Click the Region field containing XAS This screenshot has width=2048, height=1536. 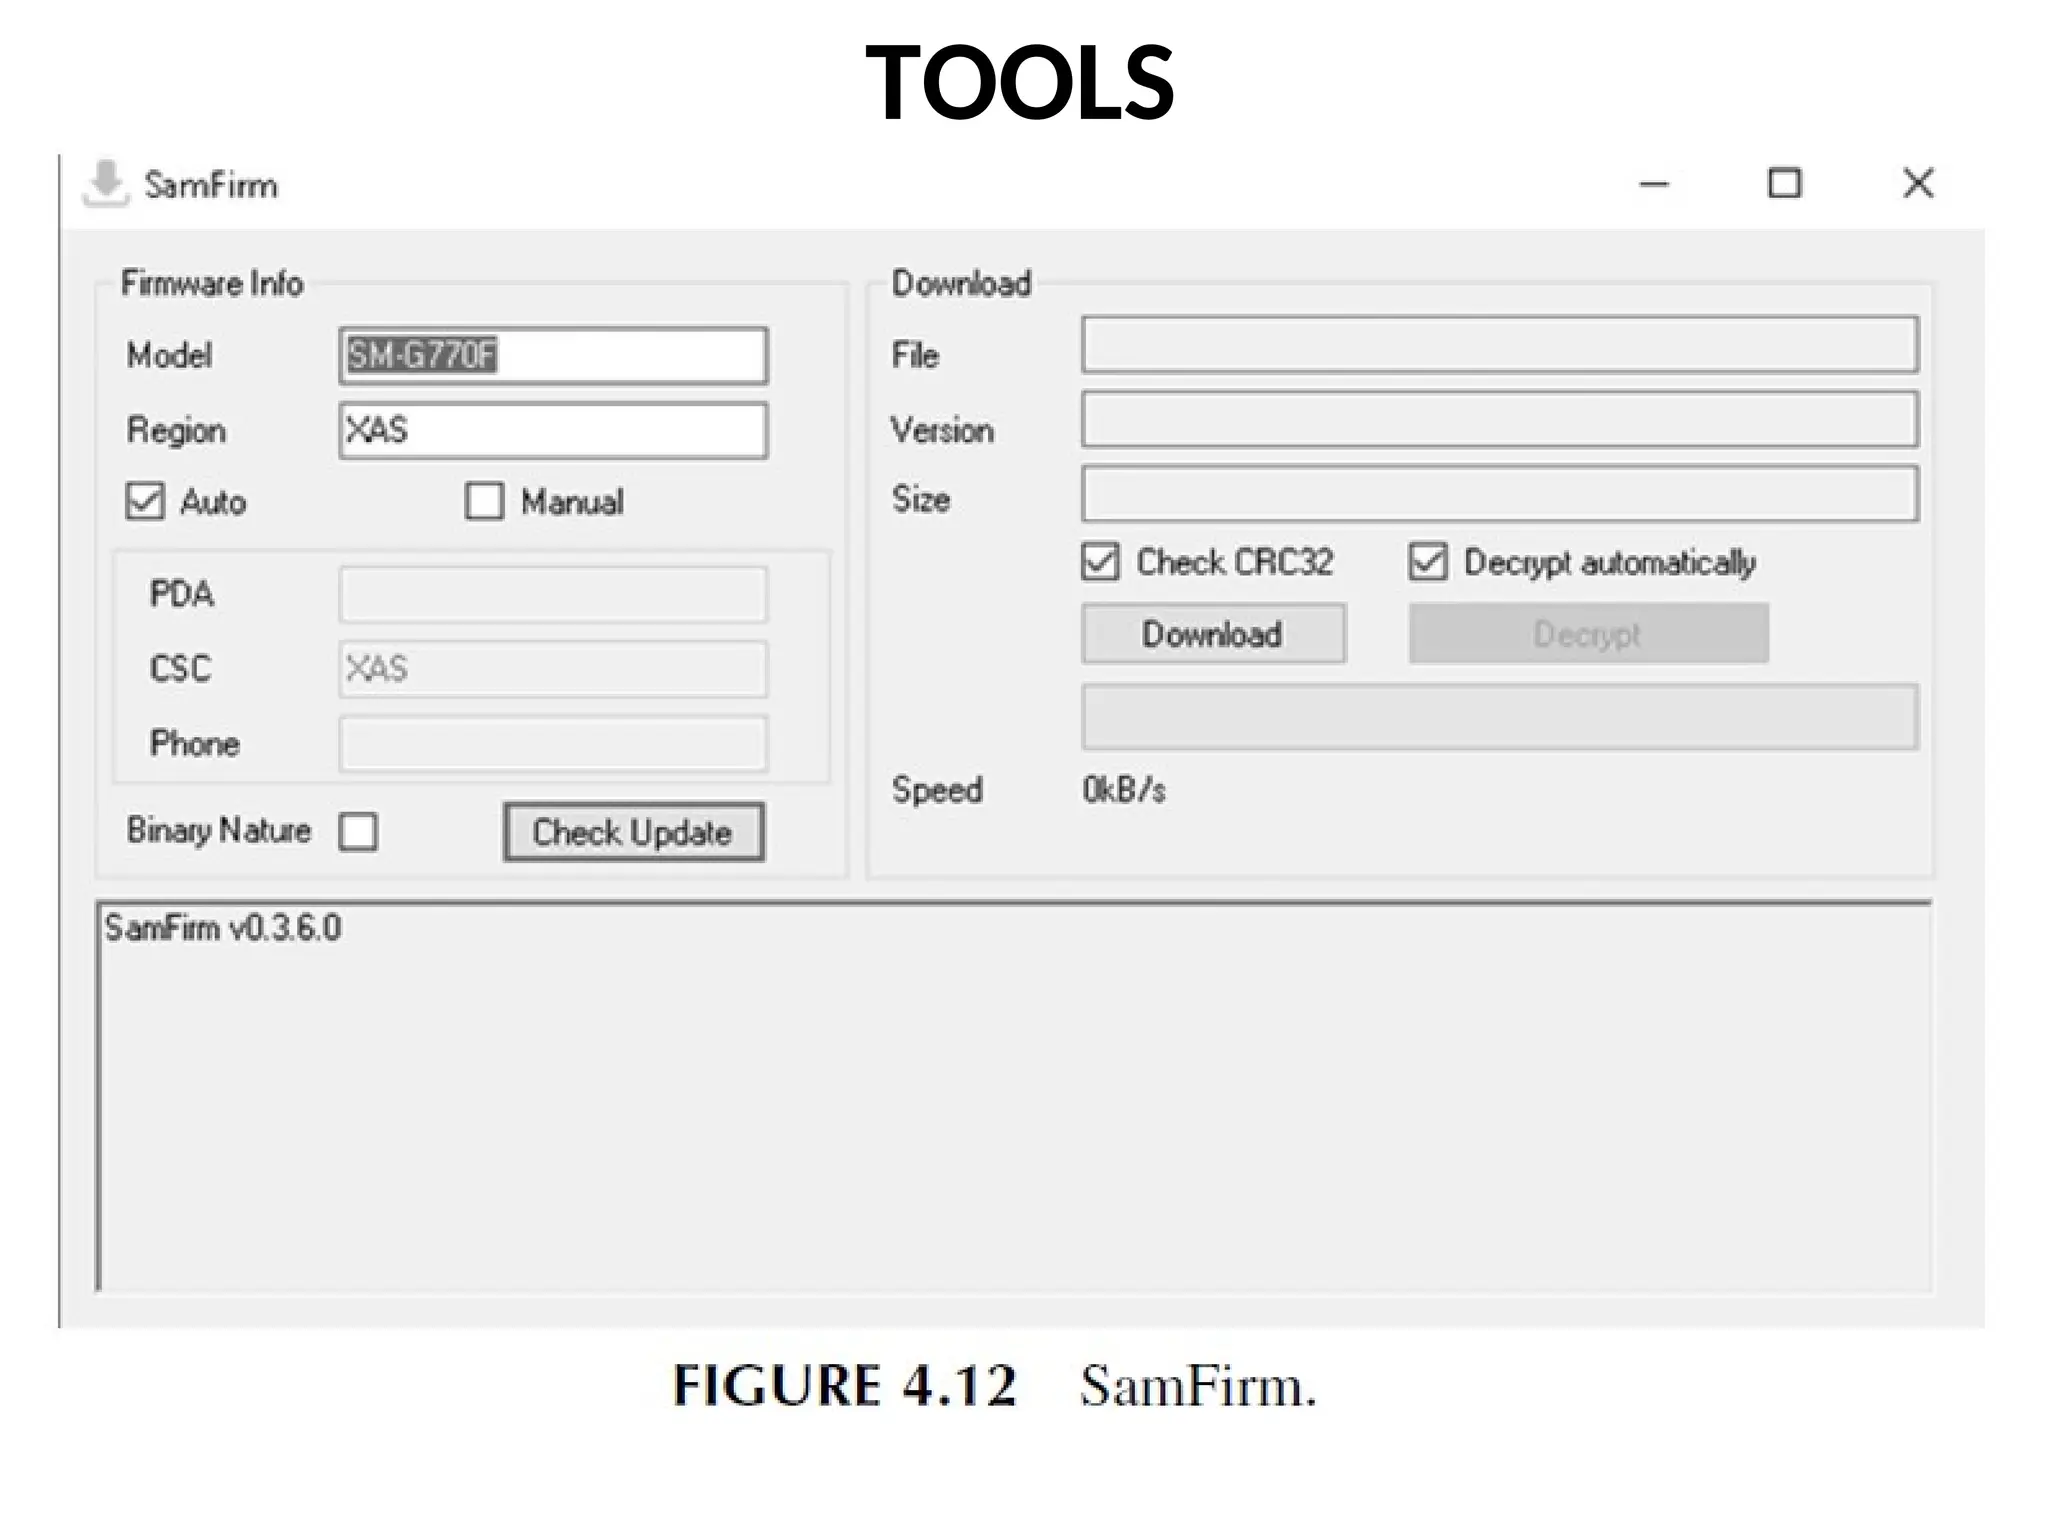[553, 431]
